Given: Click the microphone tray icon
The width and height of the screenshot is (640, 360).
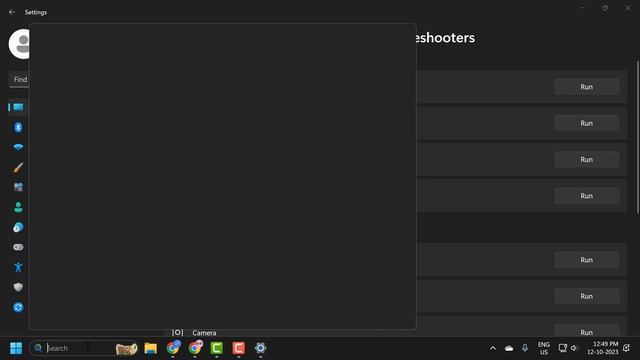Looking at the screenshot, I should 525,348.
